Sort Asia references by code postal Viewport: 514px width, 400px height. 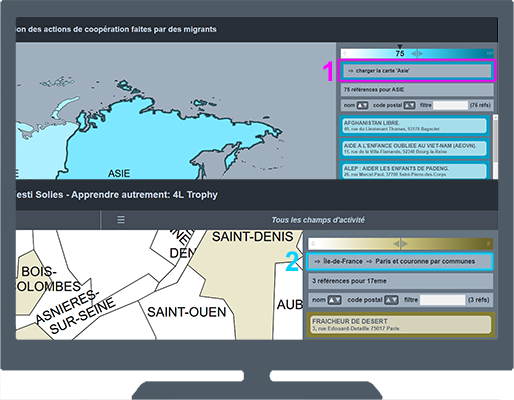click(x=409, y=106)
